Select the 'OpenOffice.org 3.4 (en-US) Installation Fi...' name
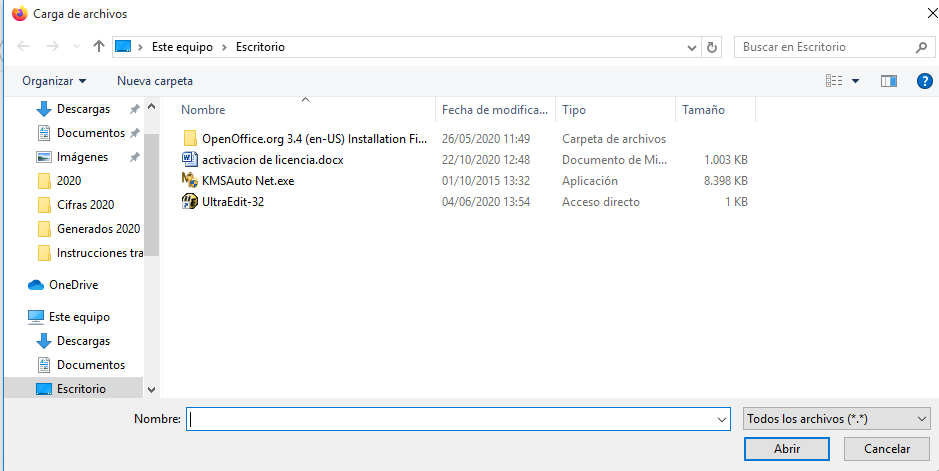939x471 pixels. click(315, 139)
